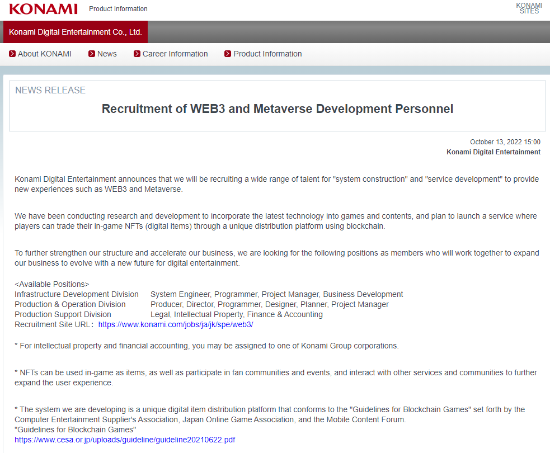Click the arrow icon beside Product Information nav
This screenshot has width=550, height=453.
click(228, 54)
